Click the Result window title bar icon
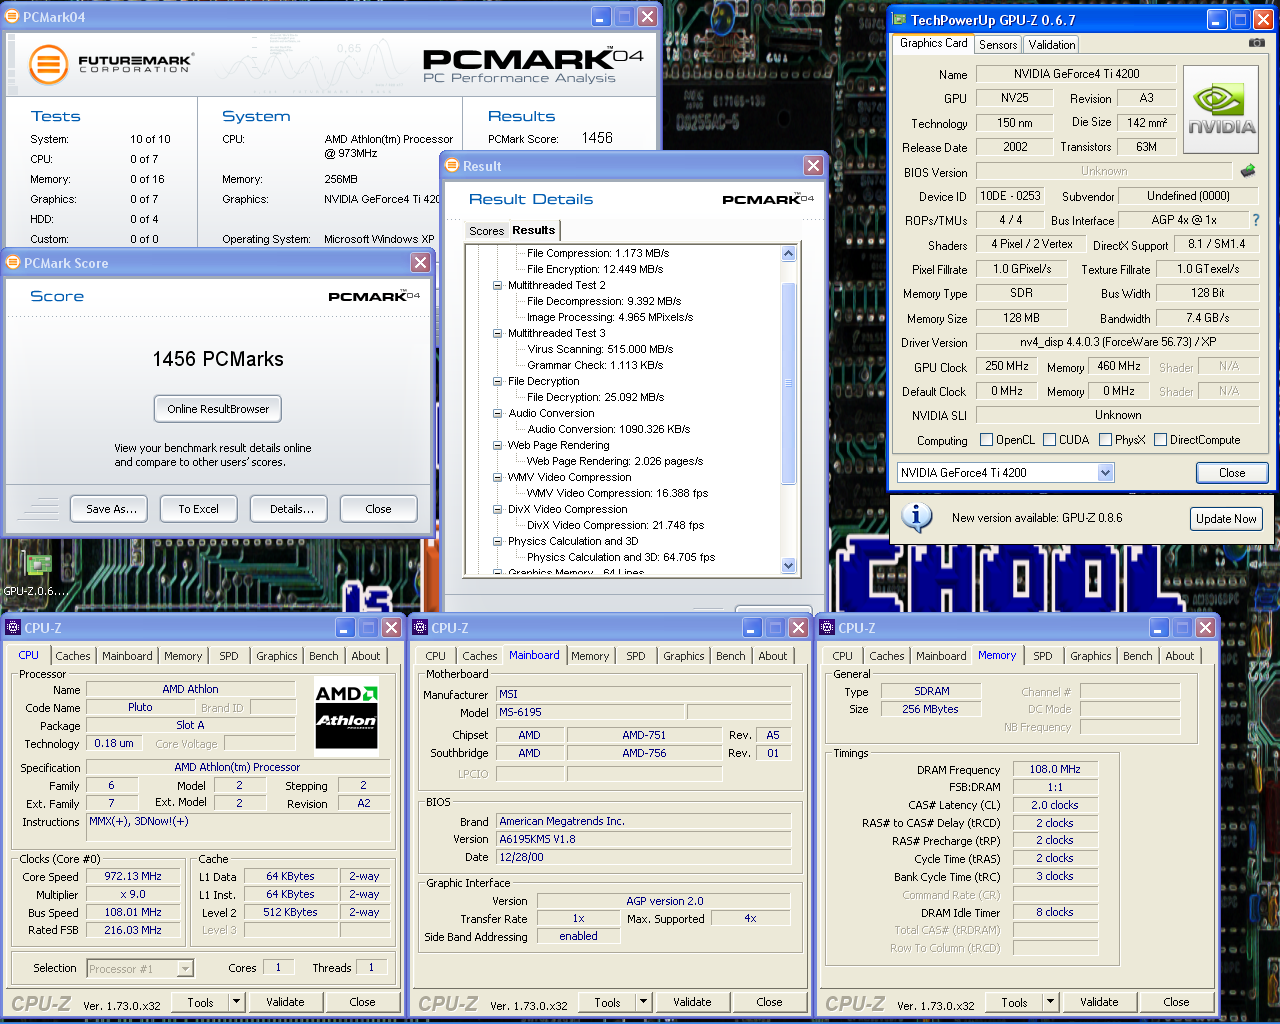 click(x=453, y=166)
